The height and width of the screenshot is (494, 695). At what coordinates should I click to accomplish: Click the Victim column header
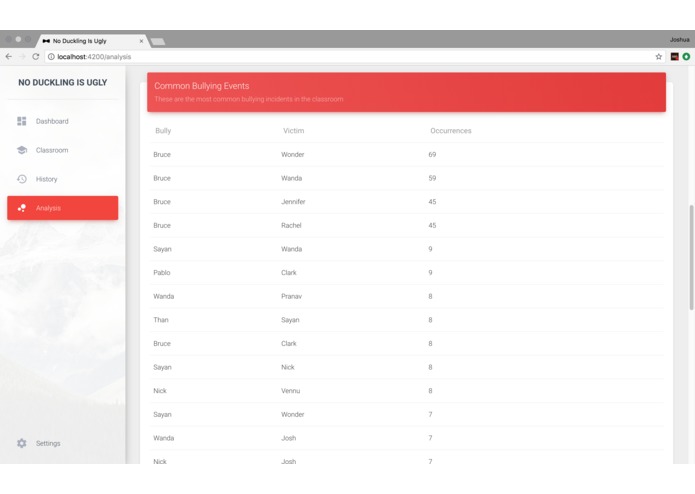click(293, 131)
